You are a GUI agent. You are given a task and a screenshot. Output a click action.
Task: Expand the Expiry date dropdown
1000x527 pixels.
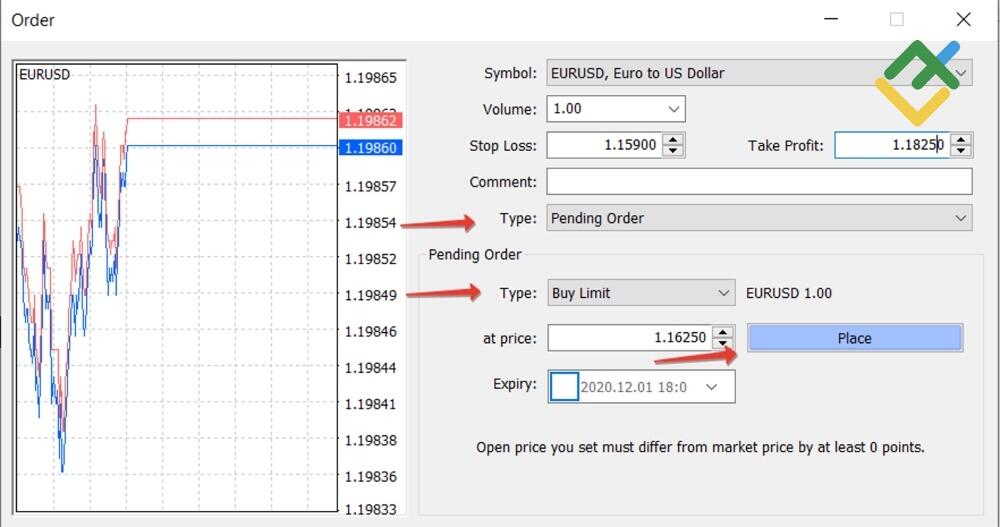pyautogui.click(x=712, y=386)
